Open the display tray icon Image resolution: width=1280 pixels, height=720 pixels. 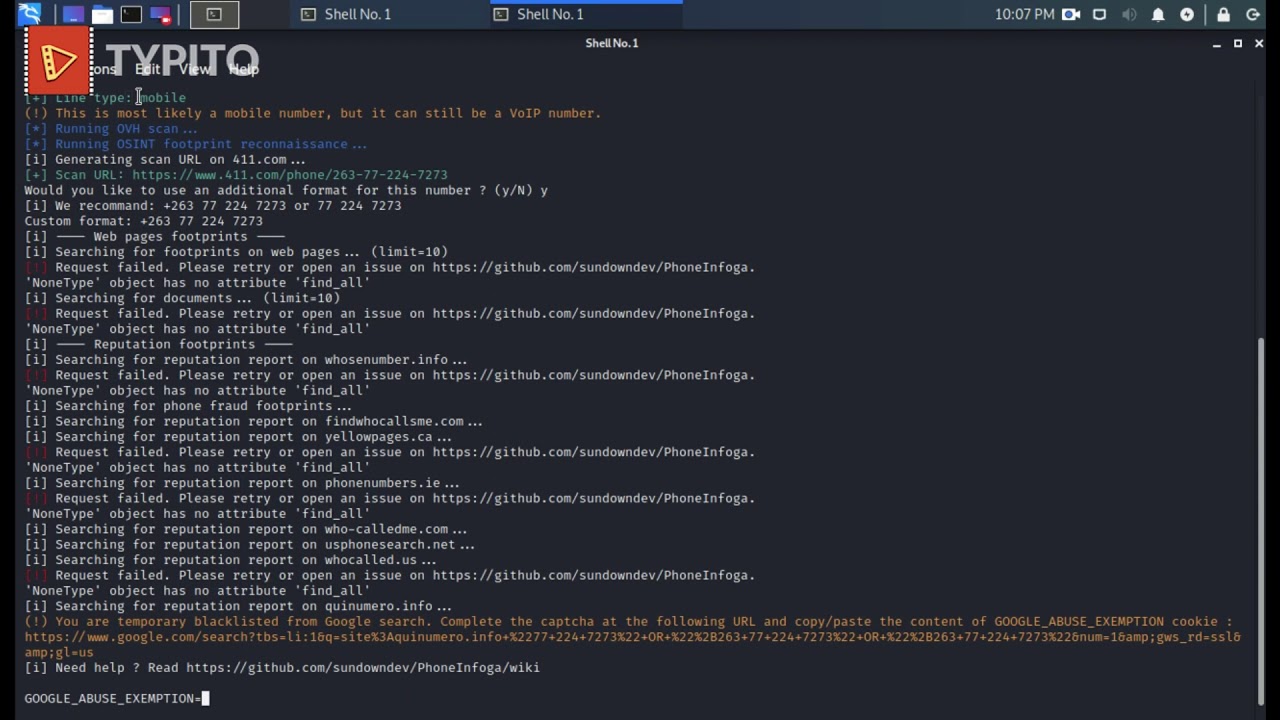tap(1100, 14)
